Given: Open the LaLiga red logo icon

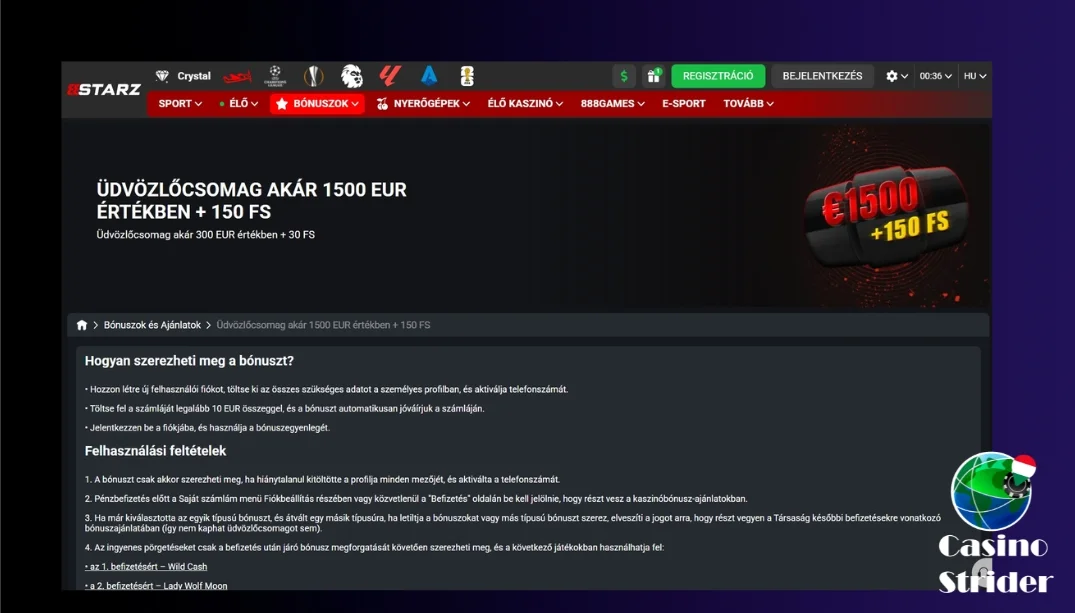Looking at the screenshot, I should [390, 75].
